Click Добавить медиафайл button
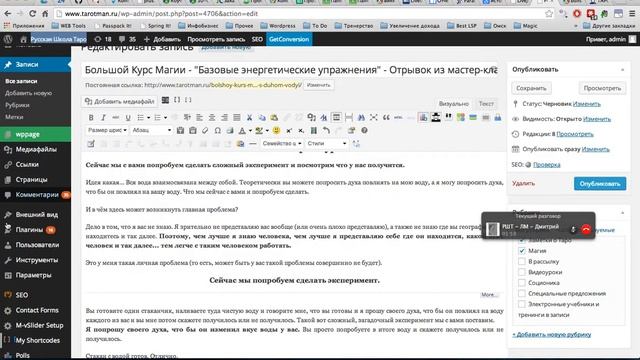Screen dimensions: 640x360 click(120, 101)
